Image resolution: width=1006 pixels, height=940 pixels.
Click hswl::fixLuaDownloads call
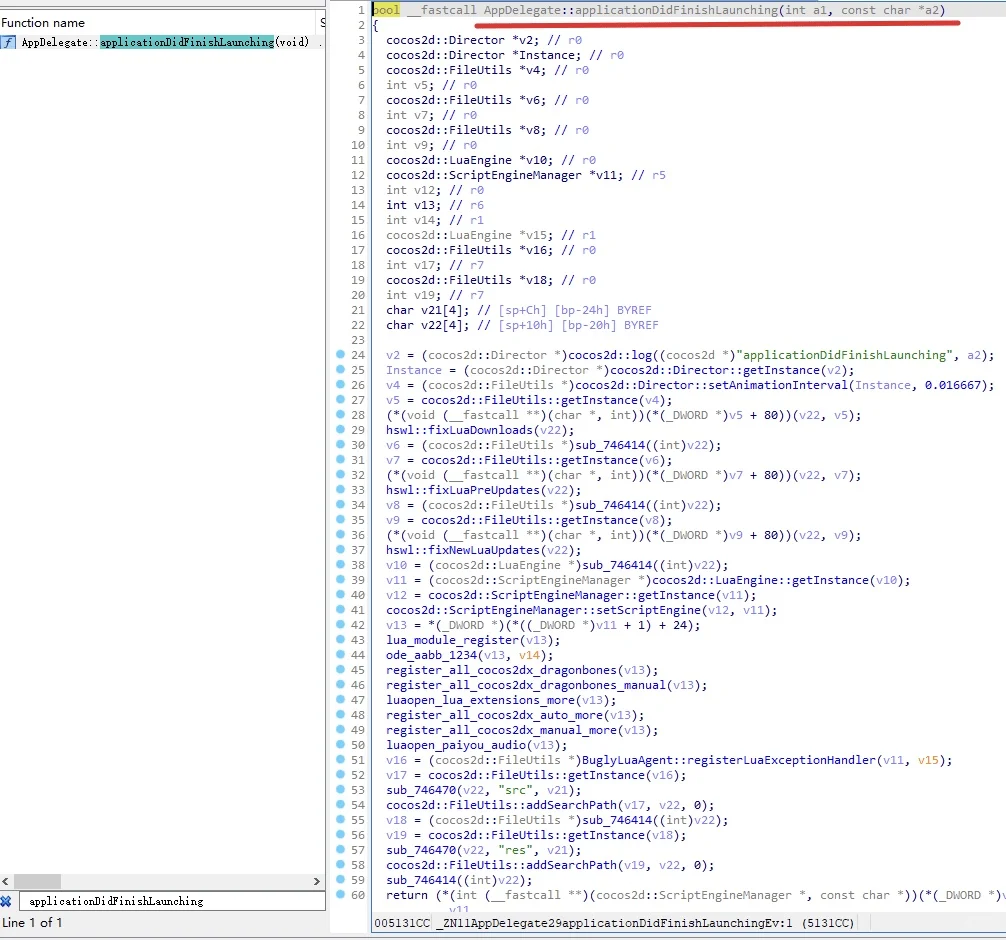click(459, 430)
